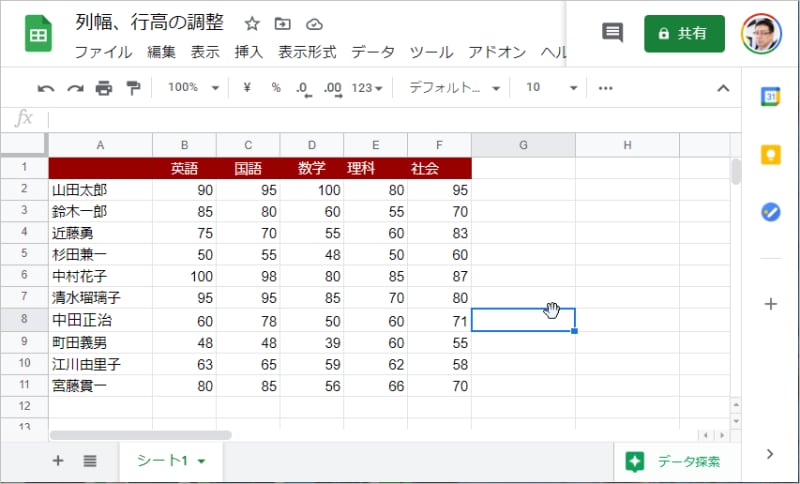Viewport: 800px width, 484px height.
Task: Star the document with the star icon
Action: tap(252, 23)
